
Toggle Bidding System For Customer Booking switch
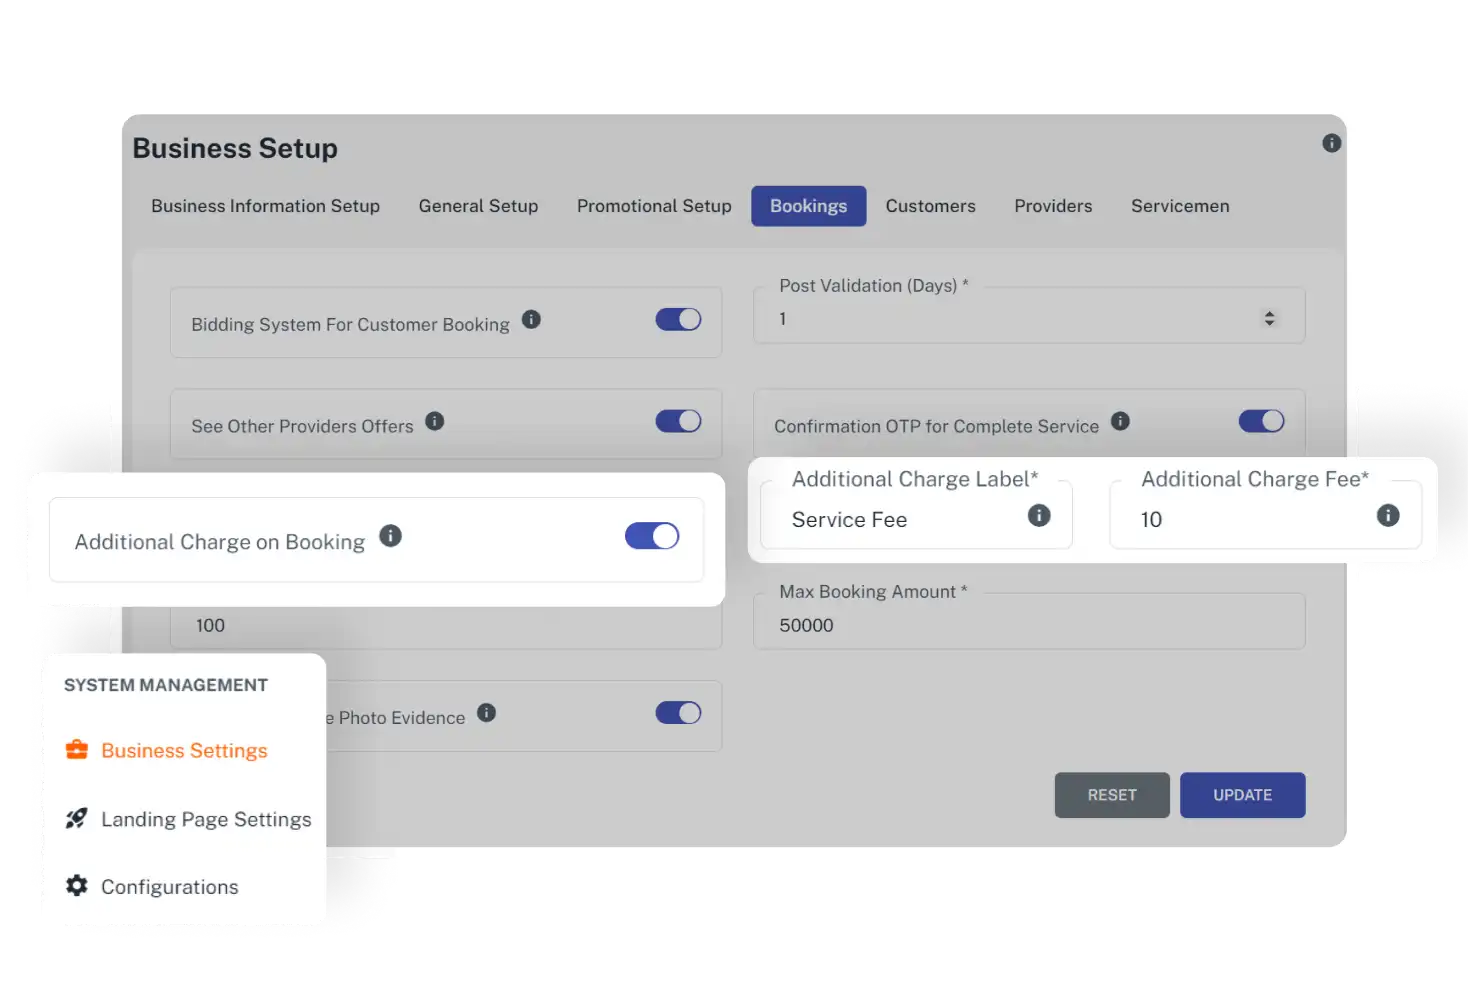coord(678,319)
